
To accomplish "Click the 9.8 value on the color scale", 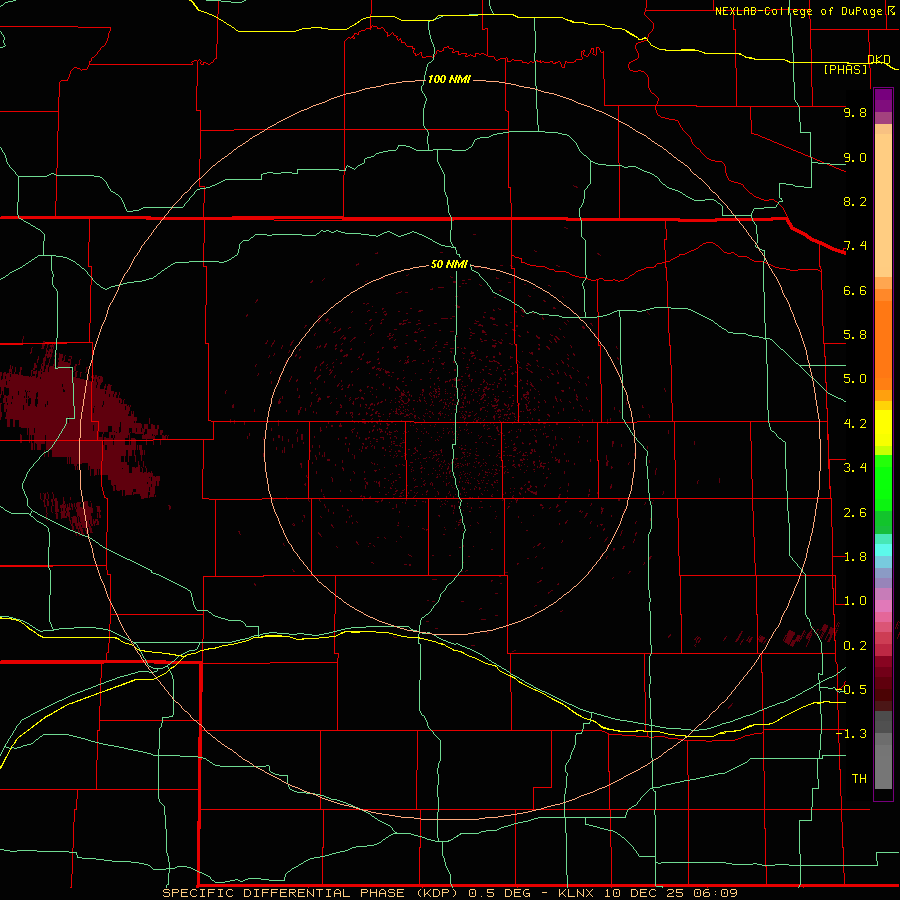I will [x=855, y=112].
